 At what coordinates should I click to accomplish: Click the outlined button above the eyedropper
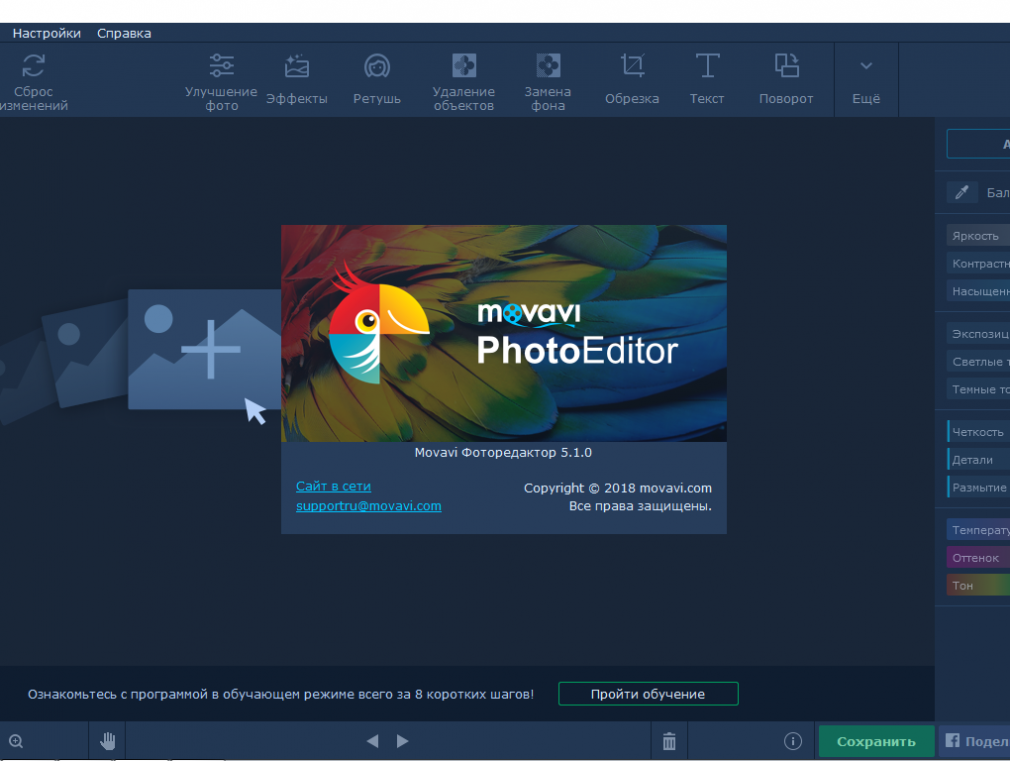(978, 144)
